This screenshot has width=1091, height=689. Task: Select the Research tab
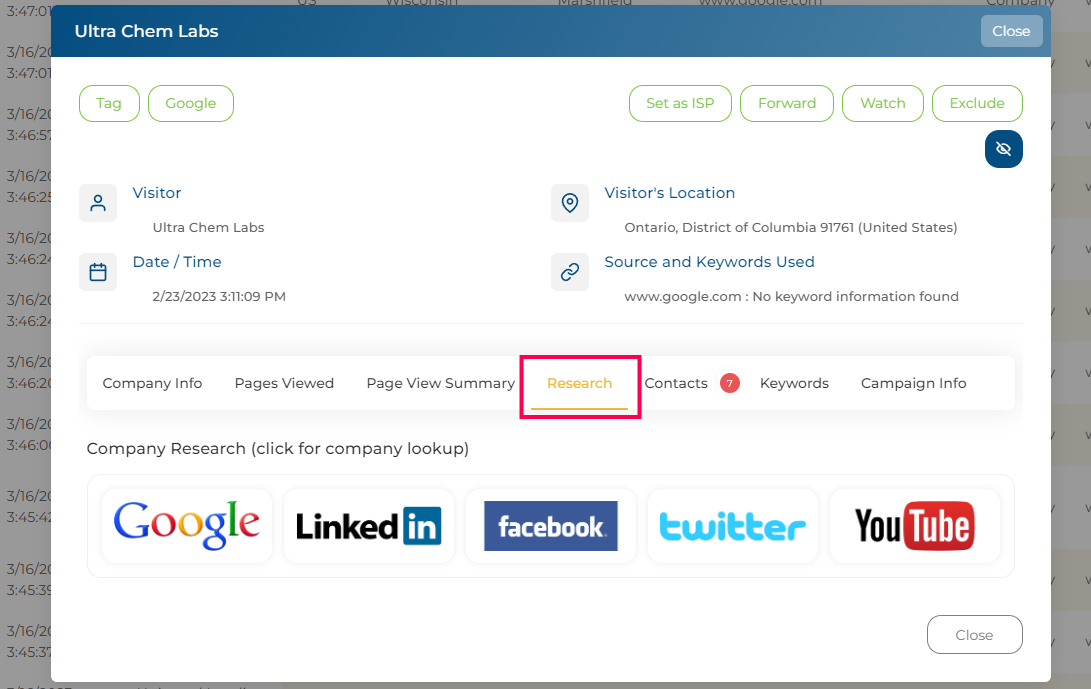click(580, 383)
